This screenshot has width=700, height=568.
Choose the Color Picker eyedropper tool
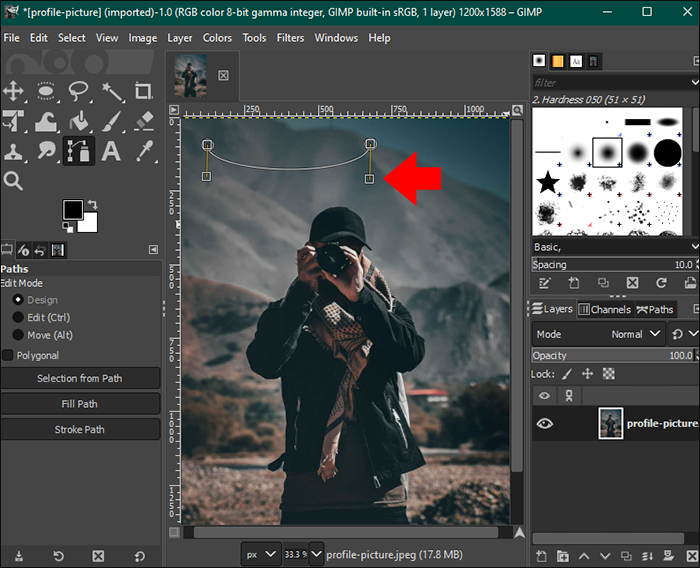pos(144,152)
